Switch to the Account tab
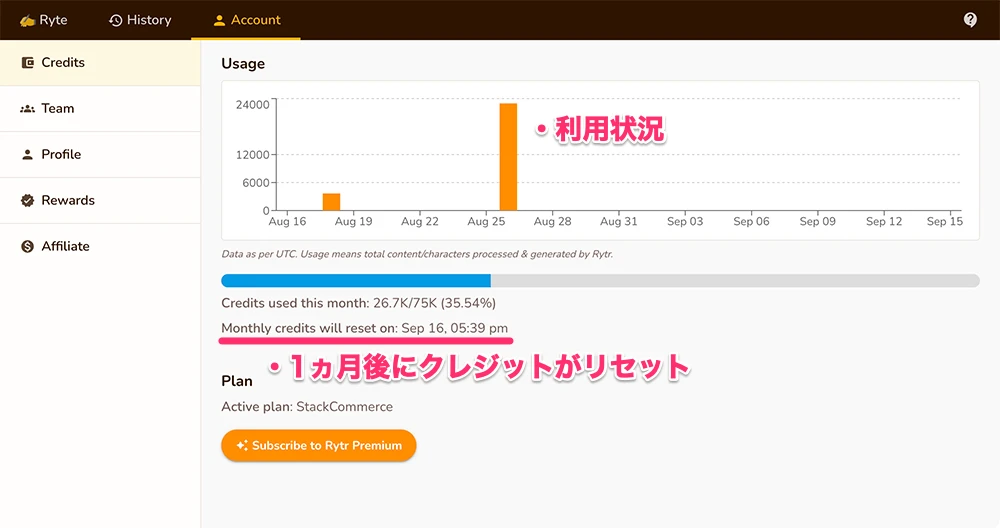This screenshot has width=1000, height=528. pos(247,20)
